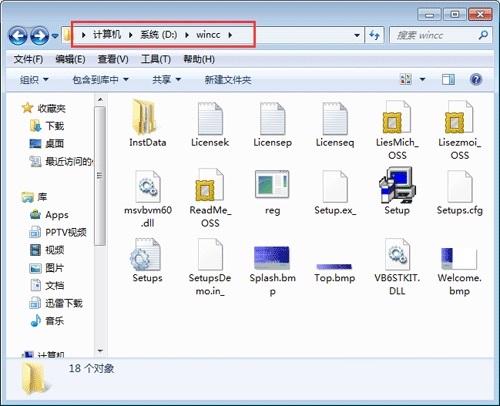500x406 pixels.
Task: Click the change view icon
Action: point(406,79)
